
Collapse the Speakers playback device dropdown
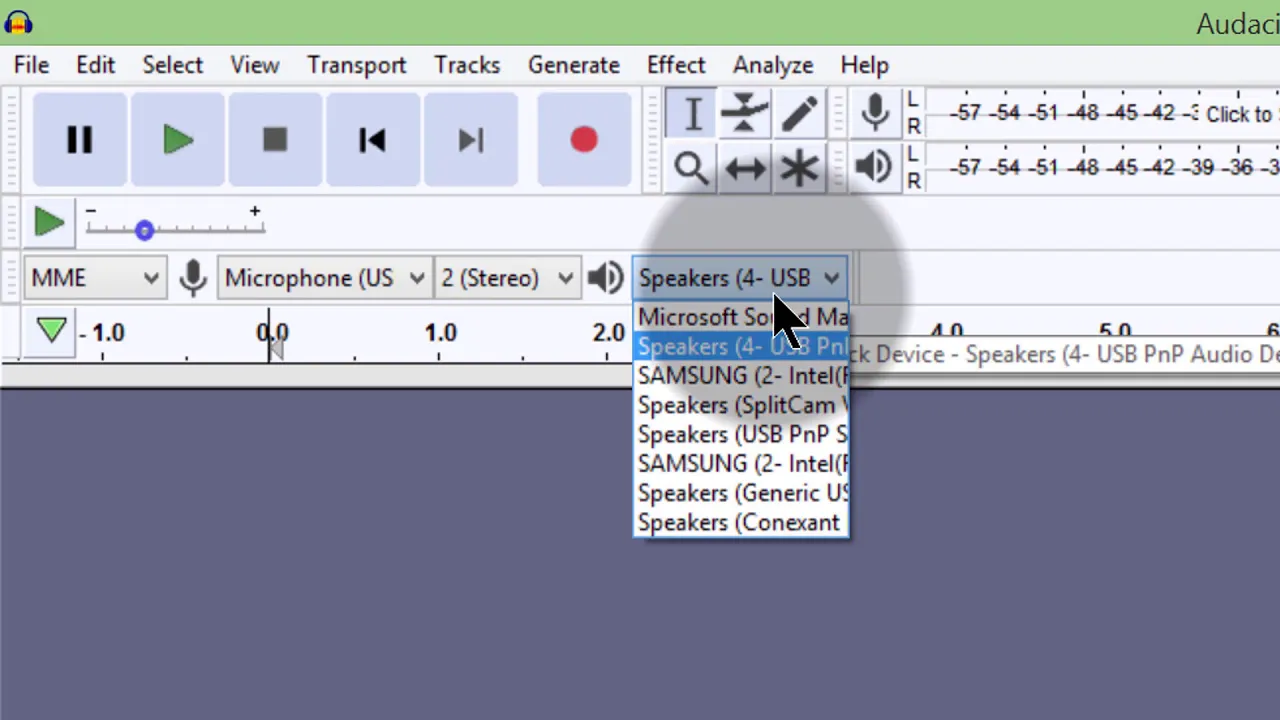(740, 278)
